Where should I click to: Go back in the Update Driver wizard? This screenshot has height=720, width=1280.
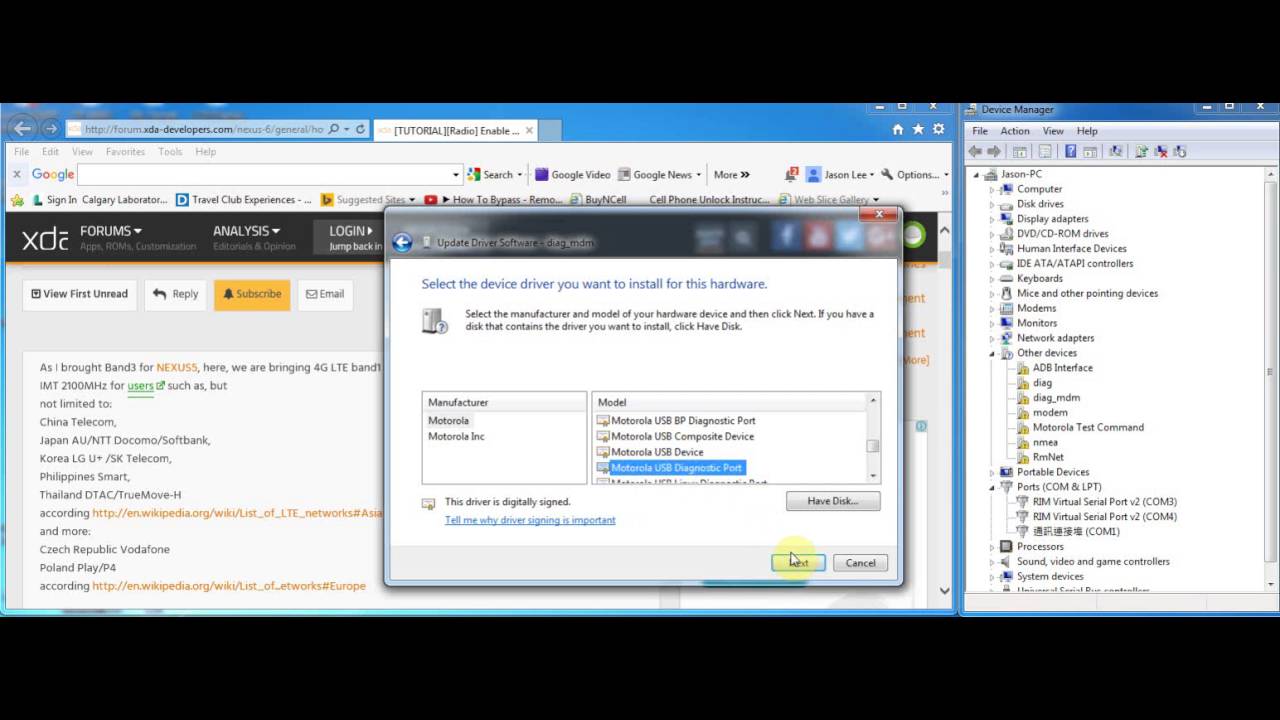(402, 242)
